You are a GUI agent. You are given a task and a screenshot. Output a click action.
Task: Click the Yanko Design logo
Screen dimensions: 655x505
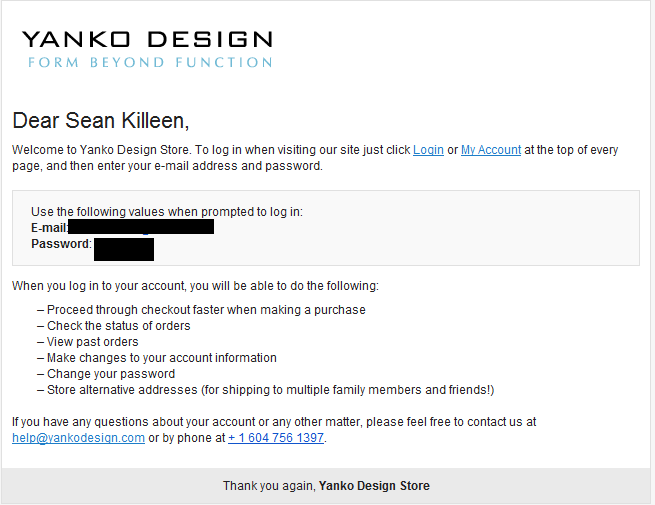pos(147,48)
